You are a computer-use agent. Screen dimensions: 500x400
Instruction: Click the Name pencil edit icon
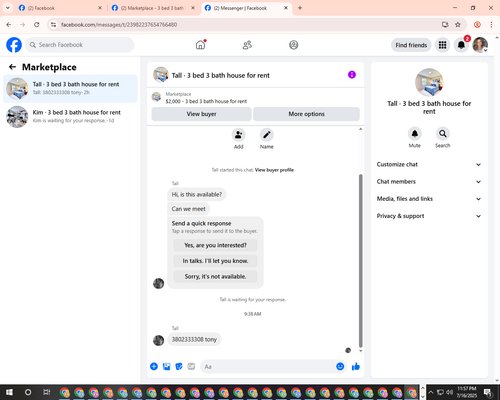point(267,135)
